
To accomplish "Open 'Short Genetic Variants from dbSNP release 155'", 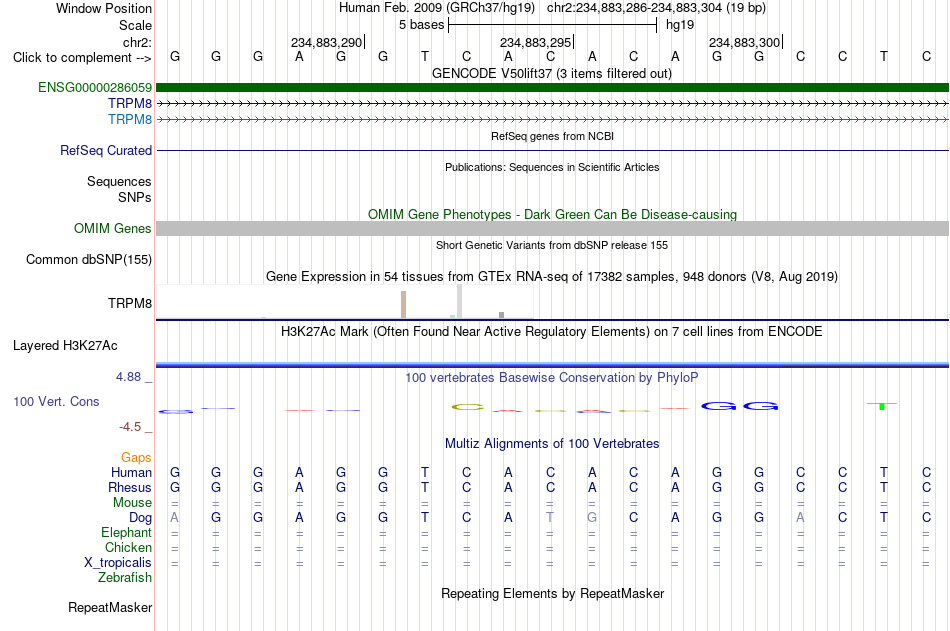I will click(x=552, y=245).
